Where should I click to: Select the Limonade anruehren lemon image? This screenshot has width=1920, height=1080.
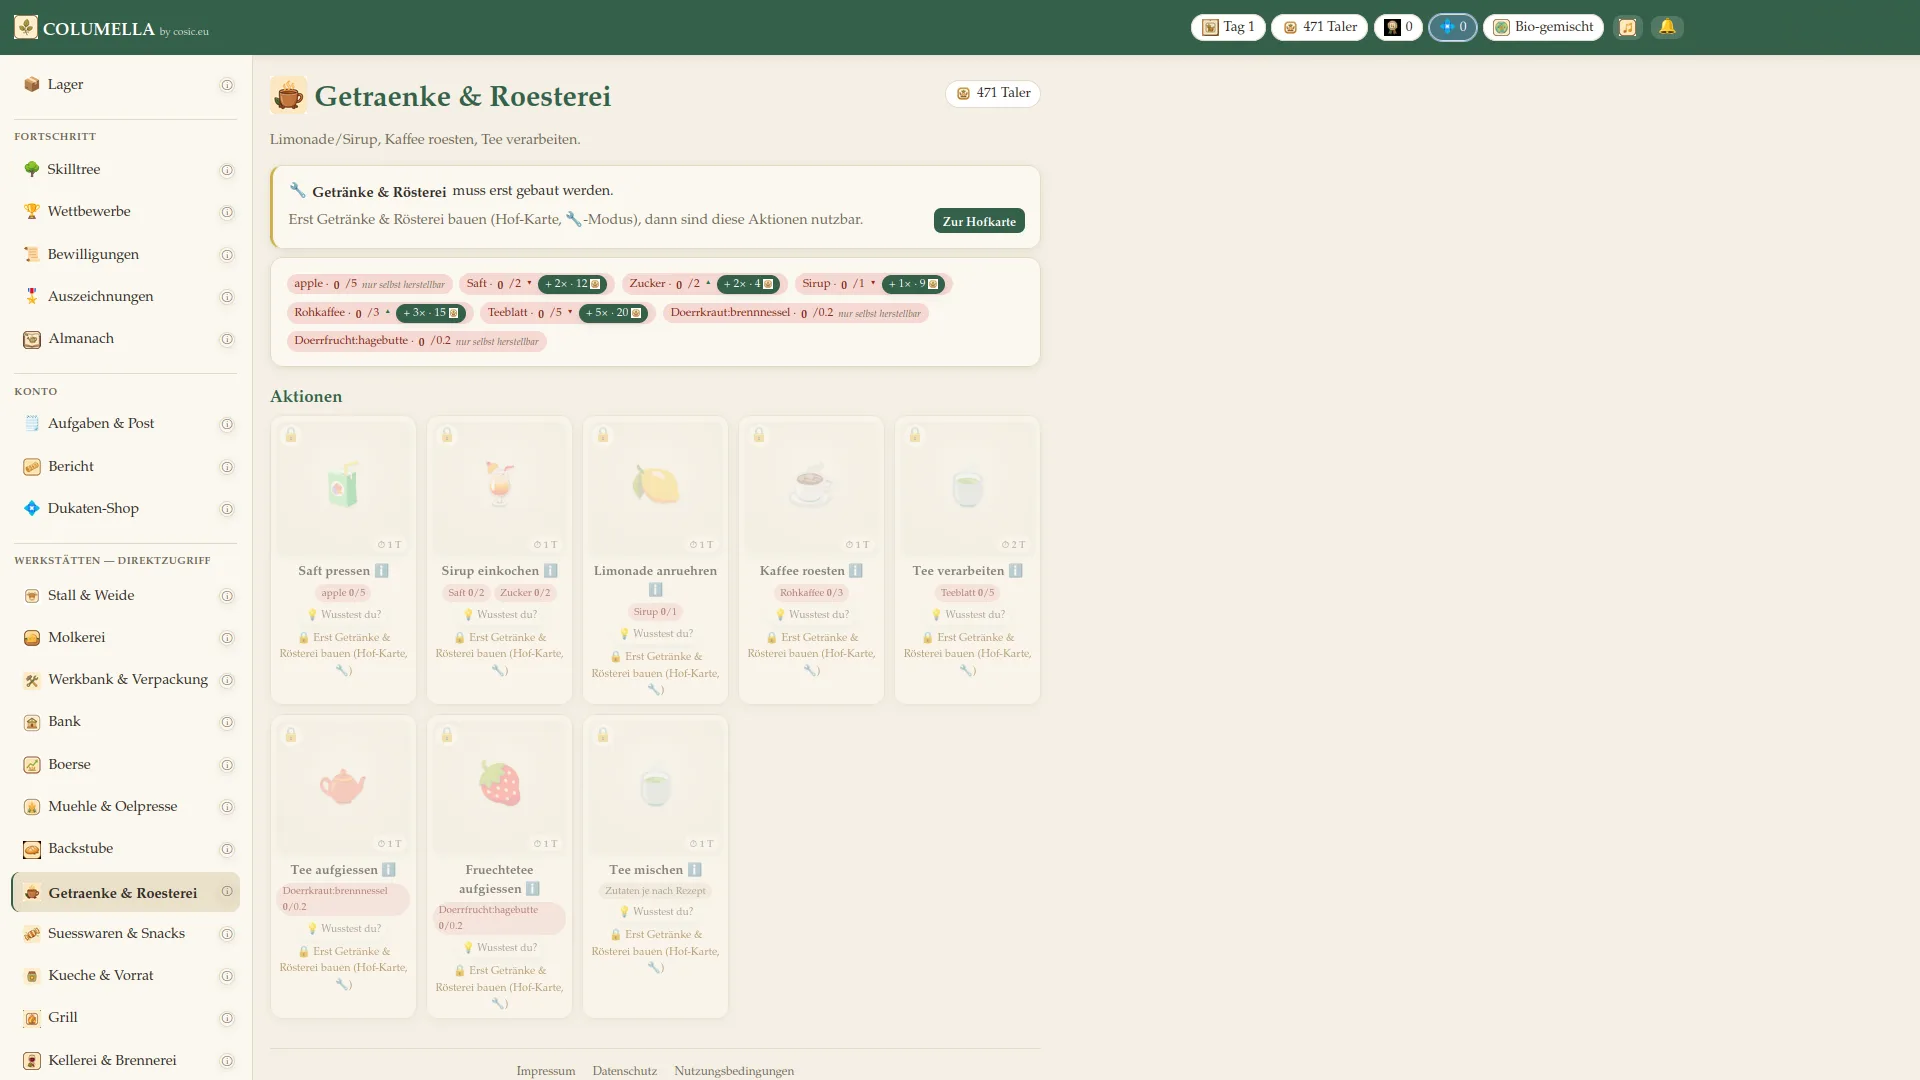pos(655,487)
